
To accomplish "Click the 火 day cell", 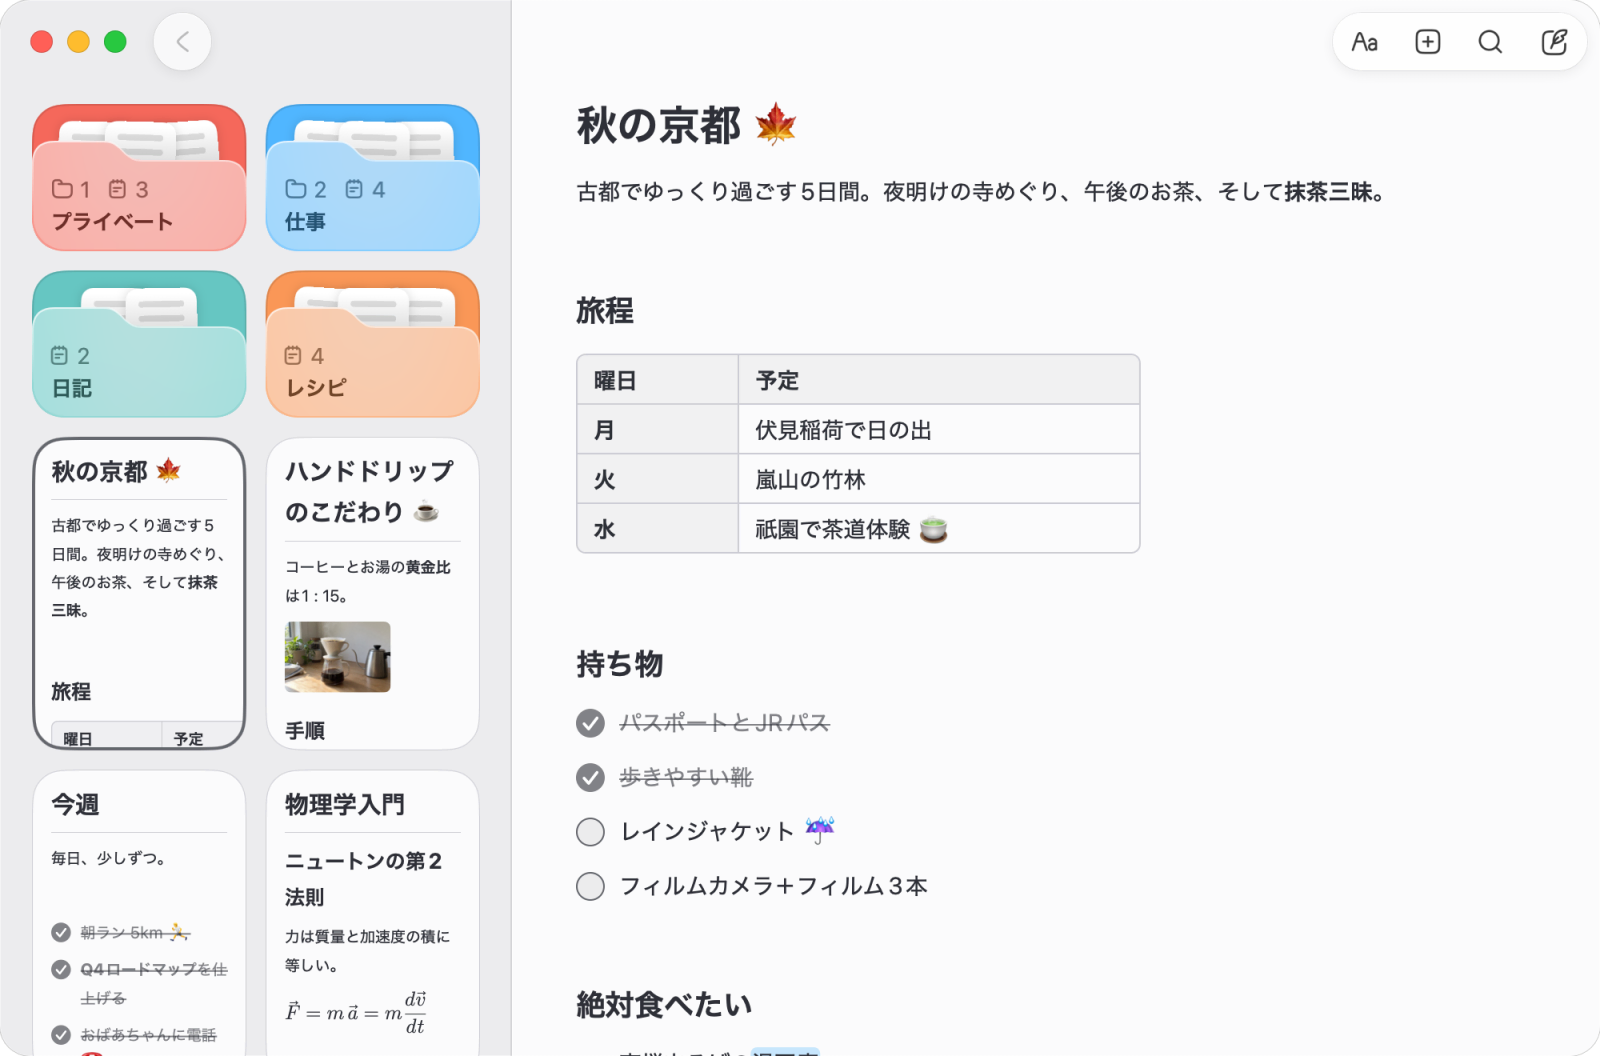I will 658,480.
